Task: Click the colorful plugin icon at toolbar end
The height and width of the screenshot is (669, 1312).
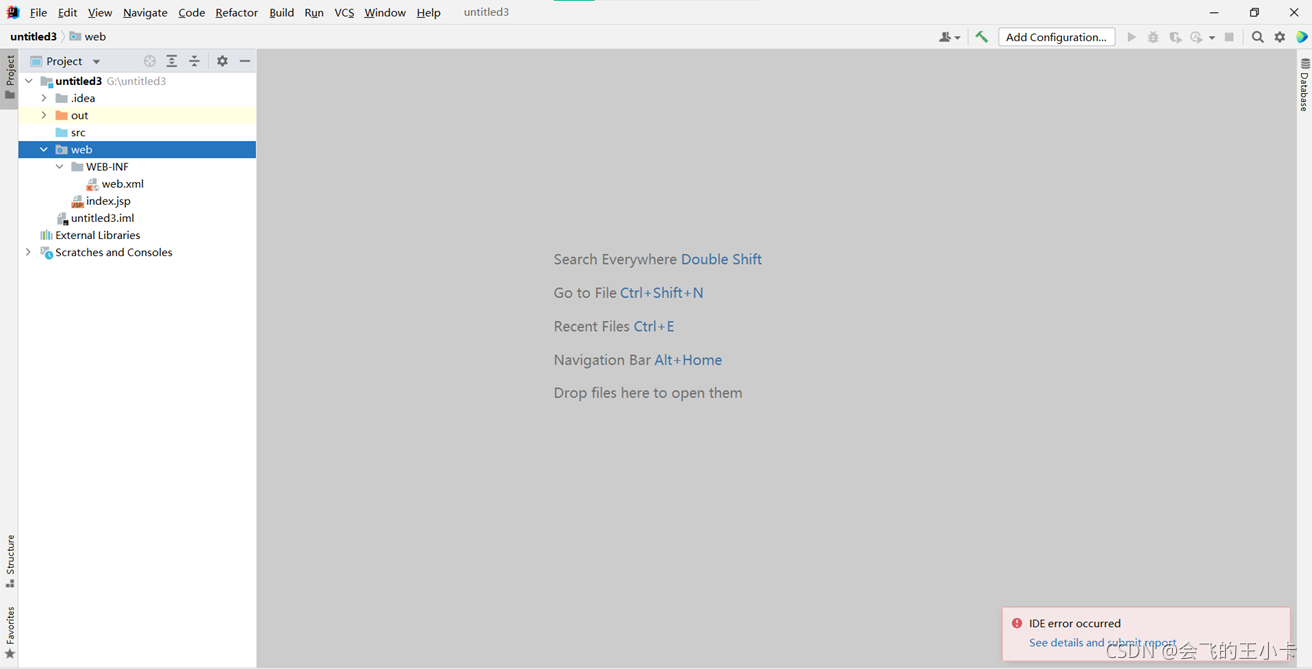Action: click(1302, 37)
